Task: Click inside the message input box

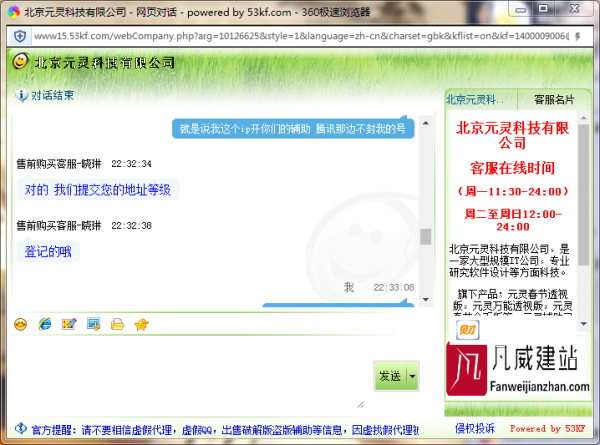Action: point(191,375)
